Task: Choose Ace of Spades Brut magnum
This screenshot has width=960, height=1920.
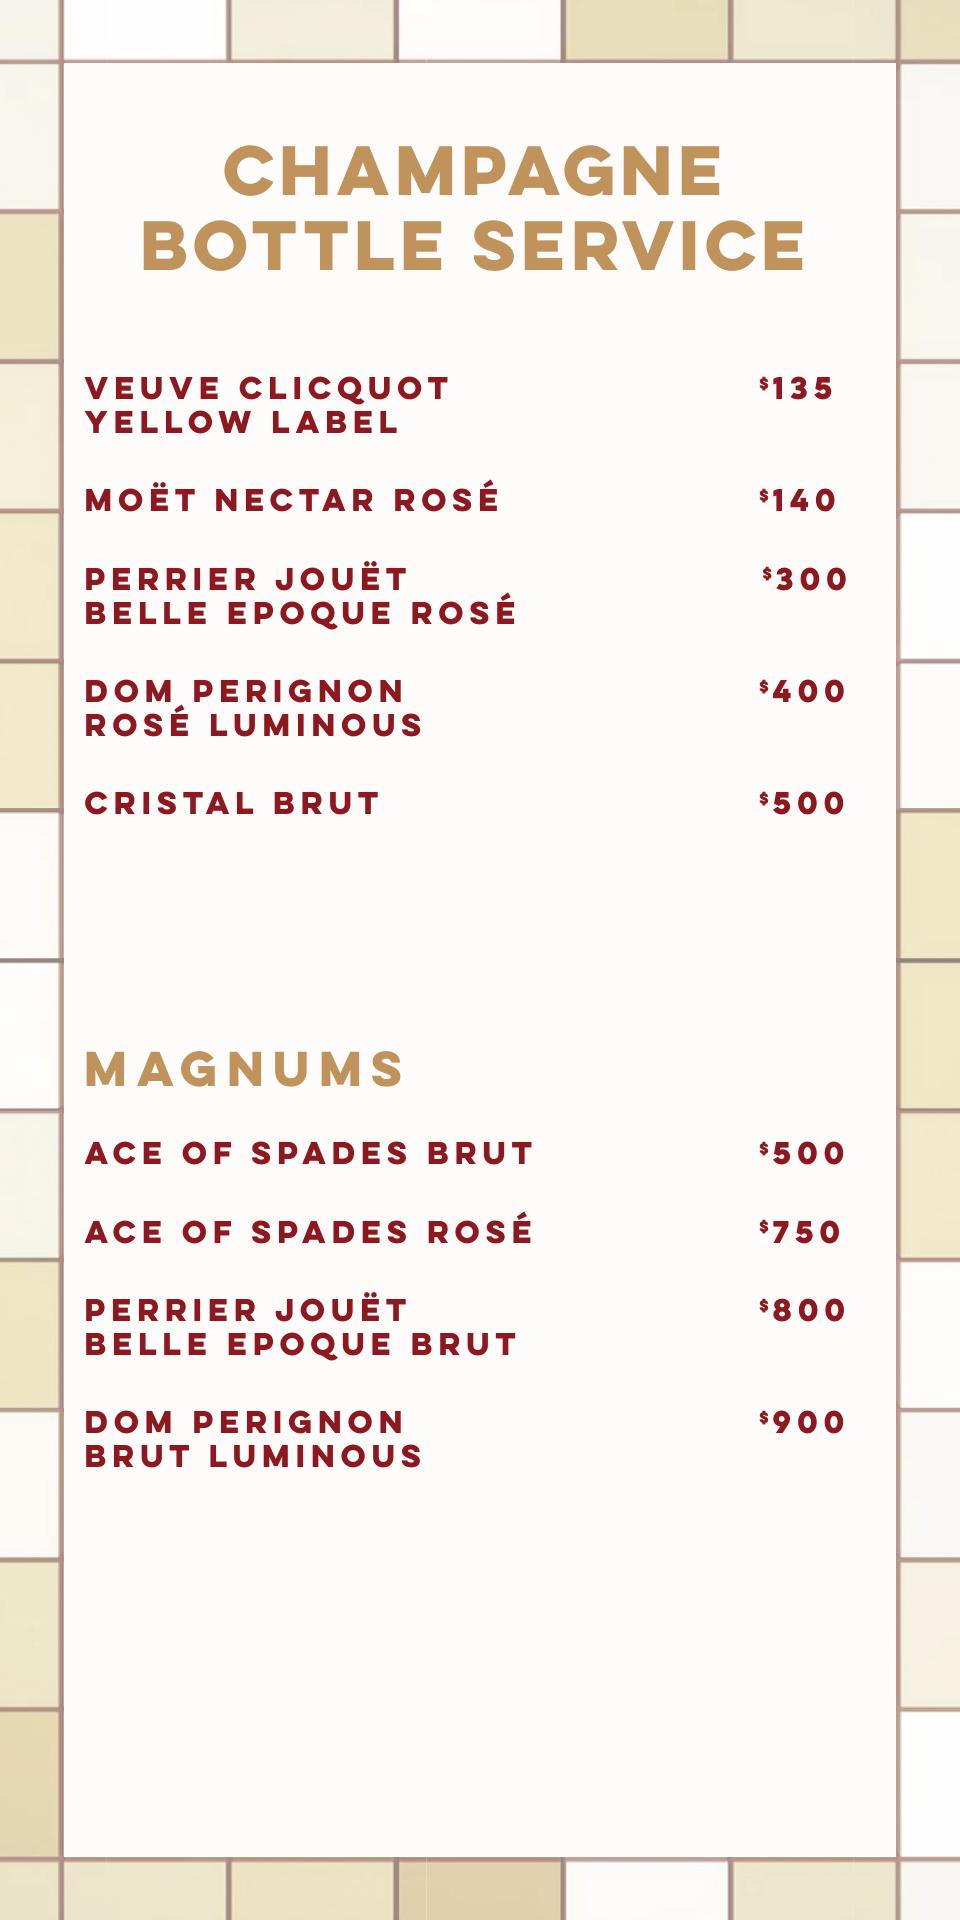Action: click(309, 1153)
